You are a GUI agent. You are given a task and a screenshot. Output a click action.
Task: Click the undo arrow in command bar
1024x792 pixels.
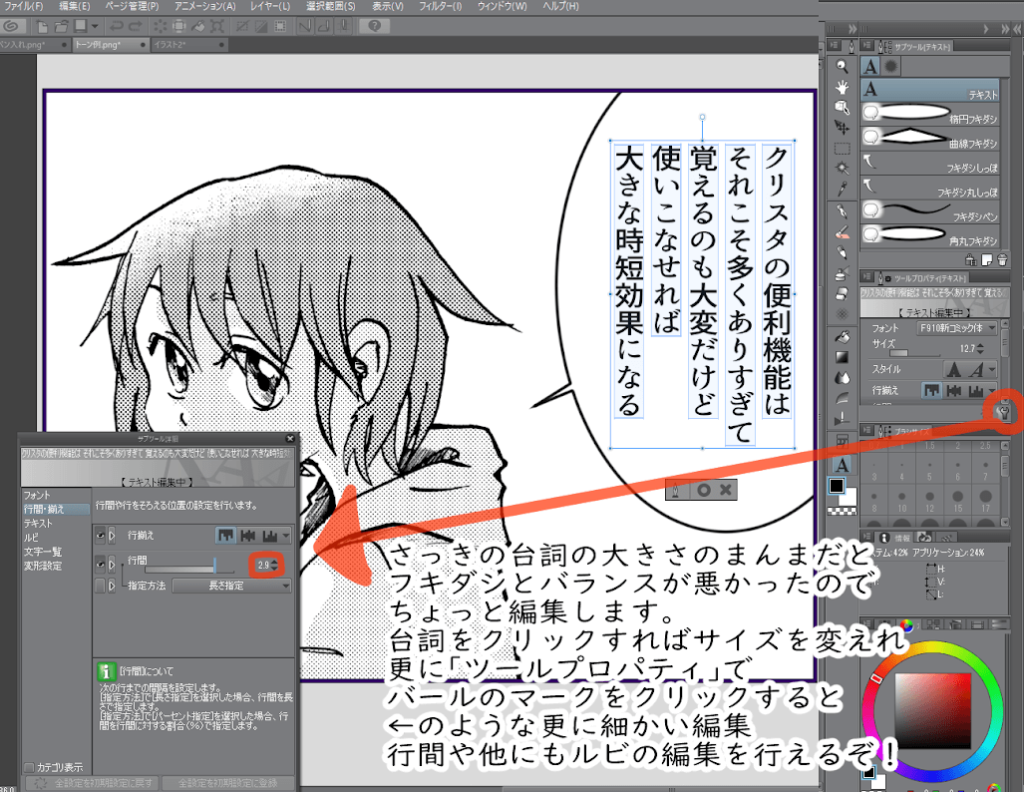tap(116, 26)
